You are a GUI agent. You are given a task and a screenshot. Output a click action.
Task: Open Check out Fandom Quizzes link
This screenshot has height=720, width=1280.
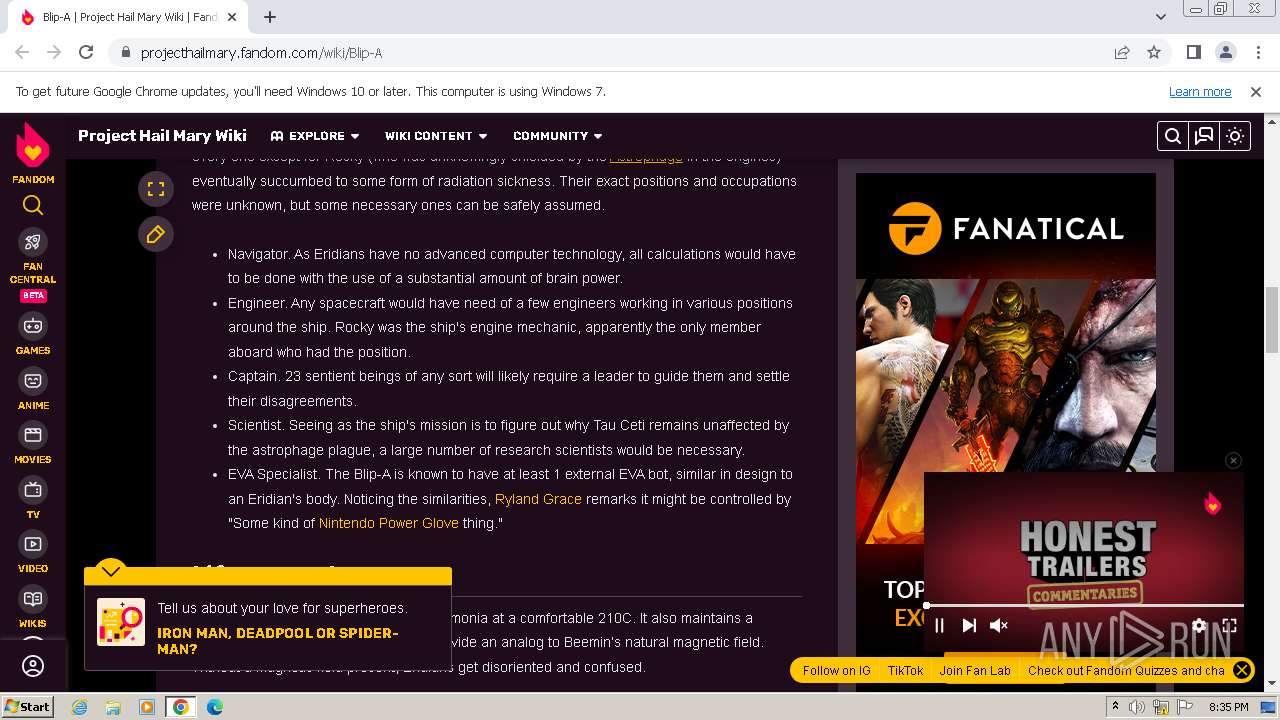coord(1126,671)
